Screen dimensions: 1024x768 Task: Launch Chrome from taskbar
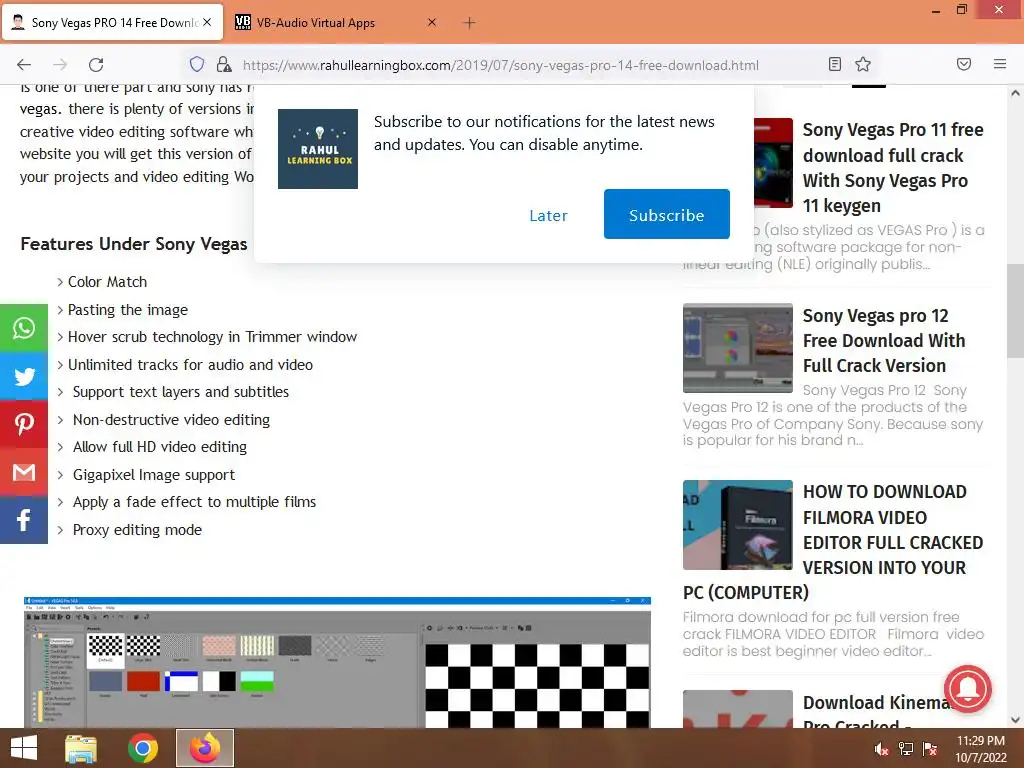(x=142, y=748)
